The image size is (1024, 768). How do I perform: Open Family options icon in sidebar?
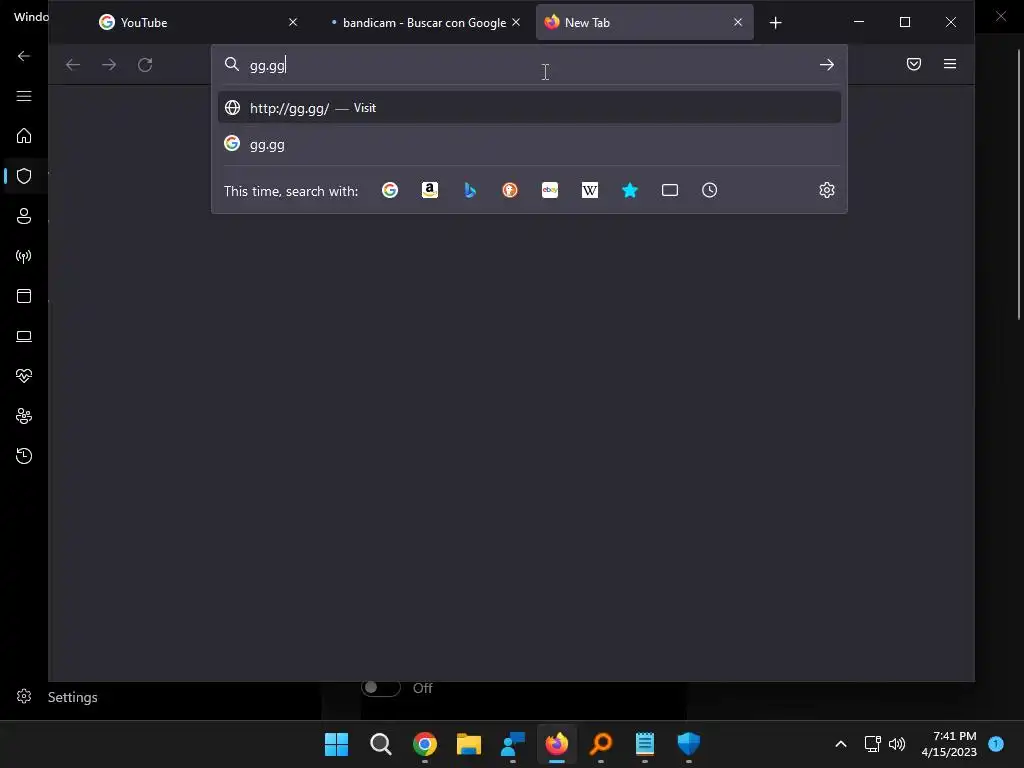[x=24, y=416]
